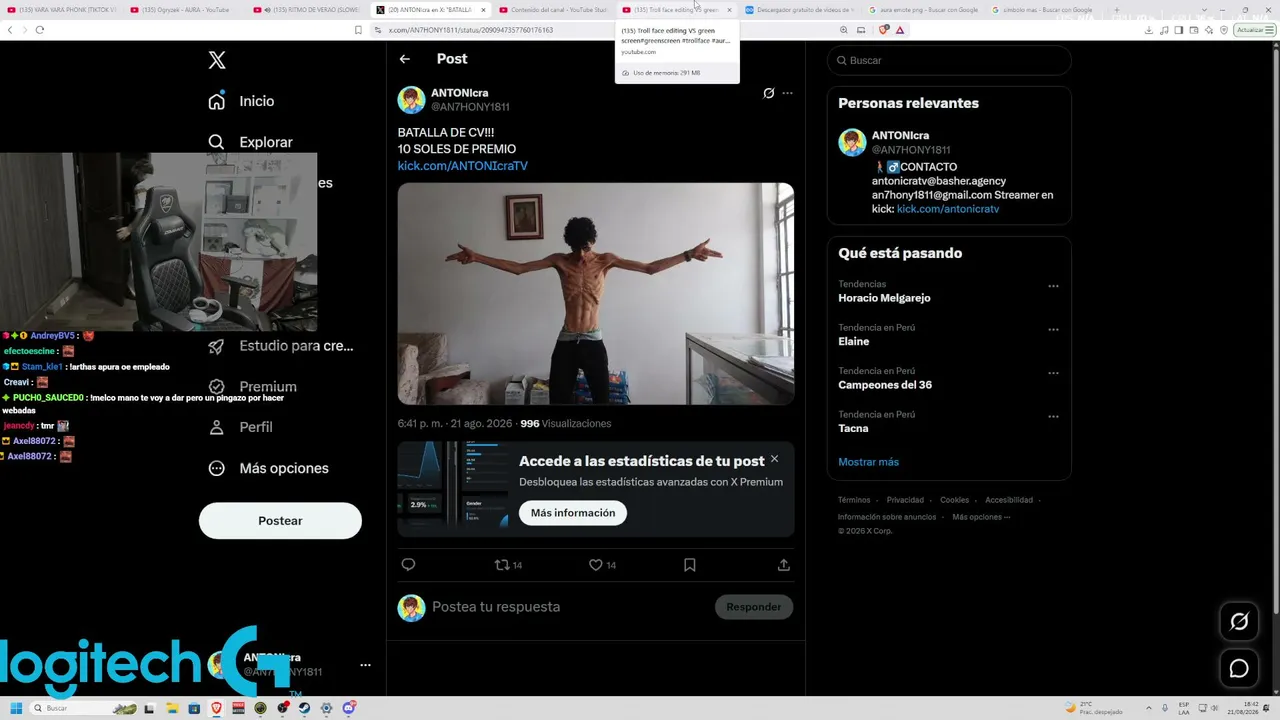Open the account switcher three-dot menu

click(365, 665)
